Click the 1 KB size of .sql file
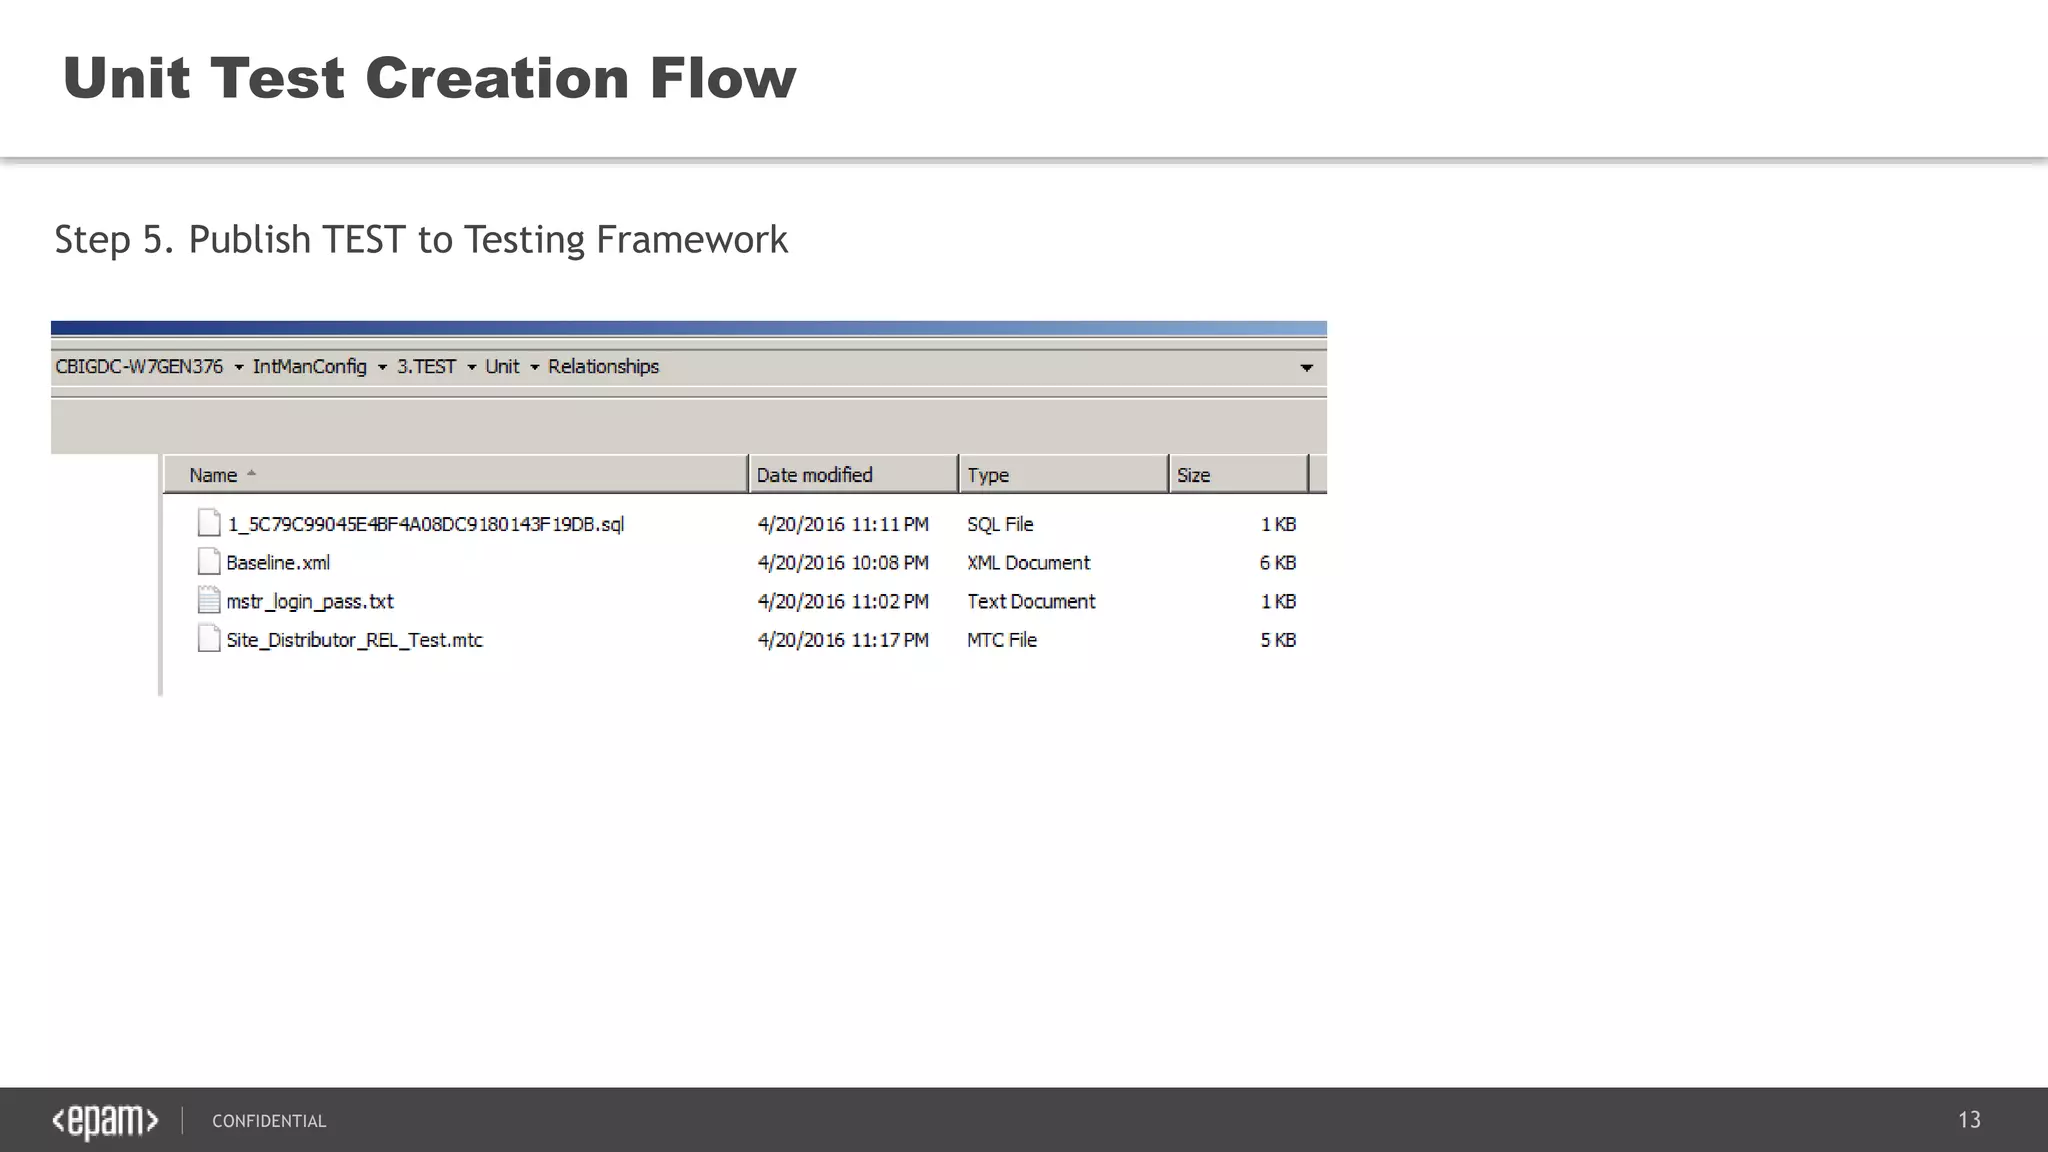The width and height of the screenshot is (2048, 1152). click(1278, 524)
